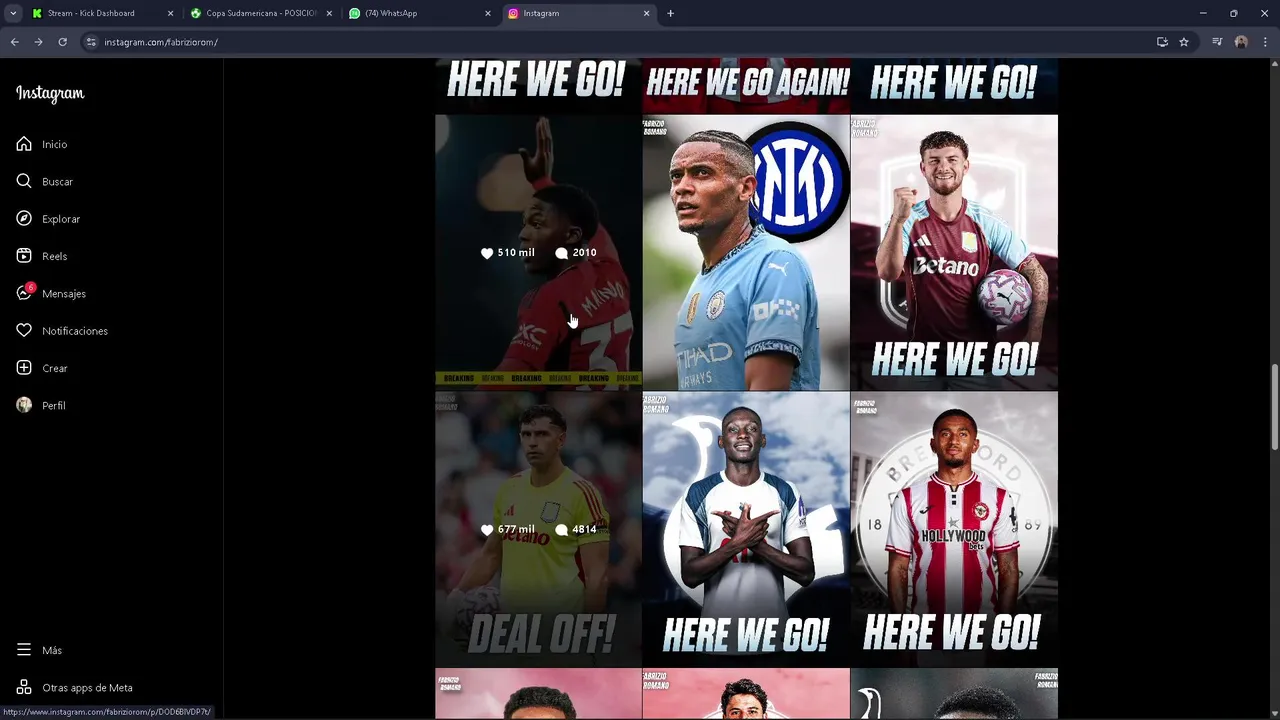Open Mensajes icon with notification badge

point(24,293)
